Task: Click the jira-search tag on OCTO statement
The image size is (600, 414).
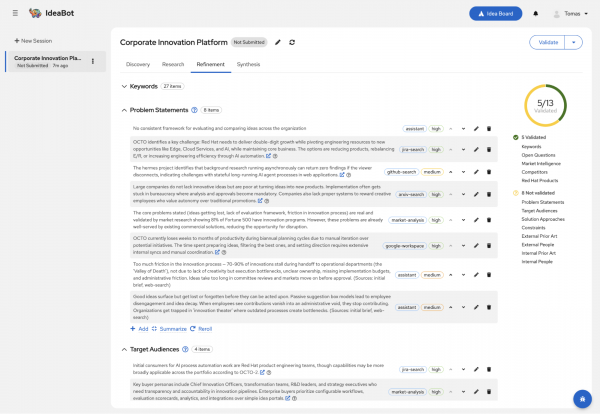Action: 413,150
